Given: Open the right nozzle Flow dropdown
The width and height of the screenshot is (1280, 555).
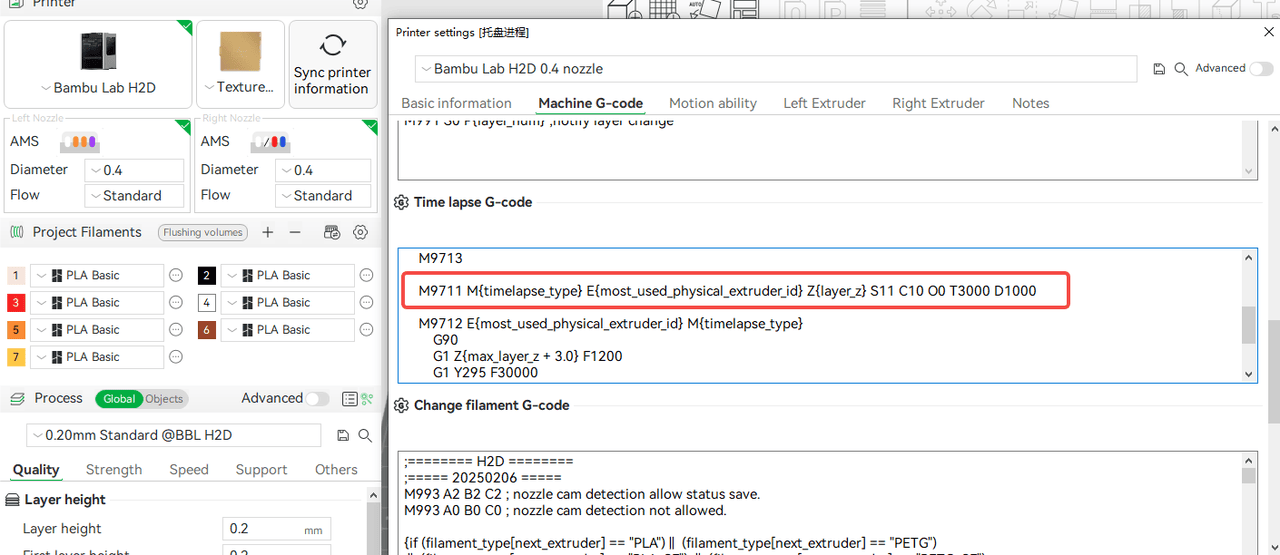Looking at the screenshot, I should [325, 196].
